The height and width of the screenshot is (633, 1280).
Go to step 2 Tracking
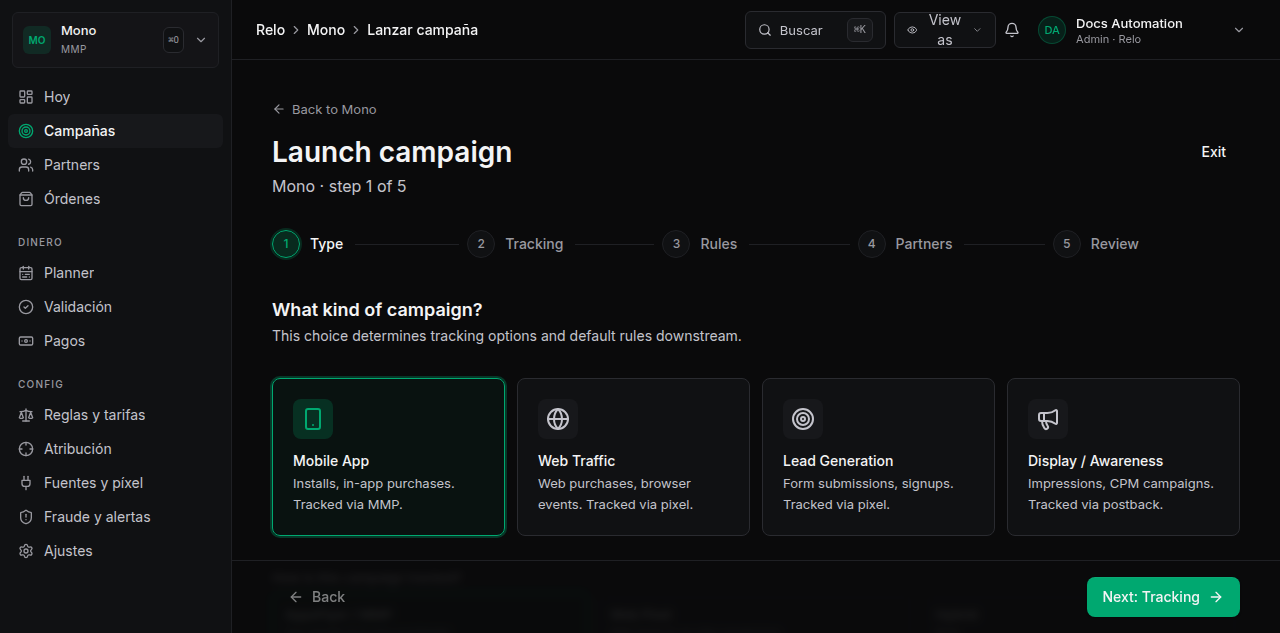click(x=515, y=244)
